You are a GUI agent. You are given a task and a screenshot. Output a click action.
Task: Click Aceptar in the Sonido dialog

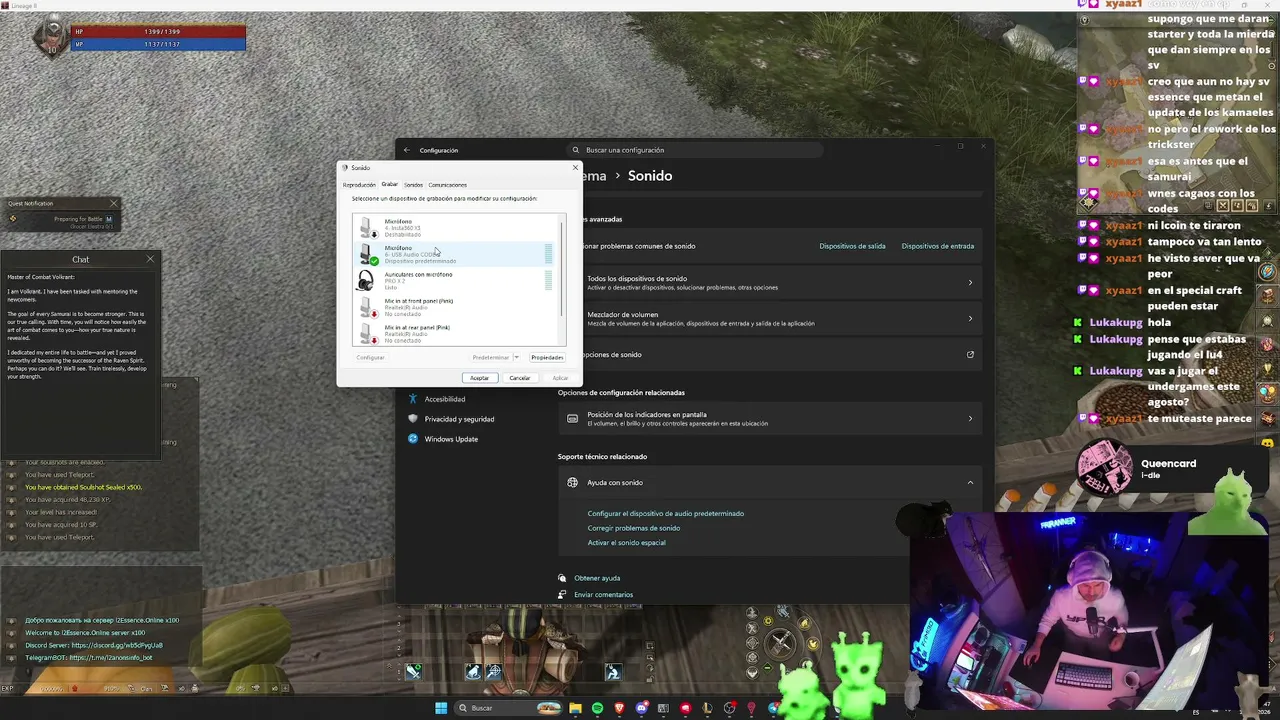point(479,378)
